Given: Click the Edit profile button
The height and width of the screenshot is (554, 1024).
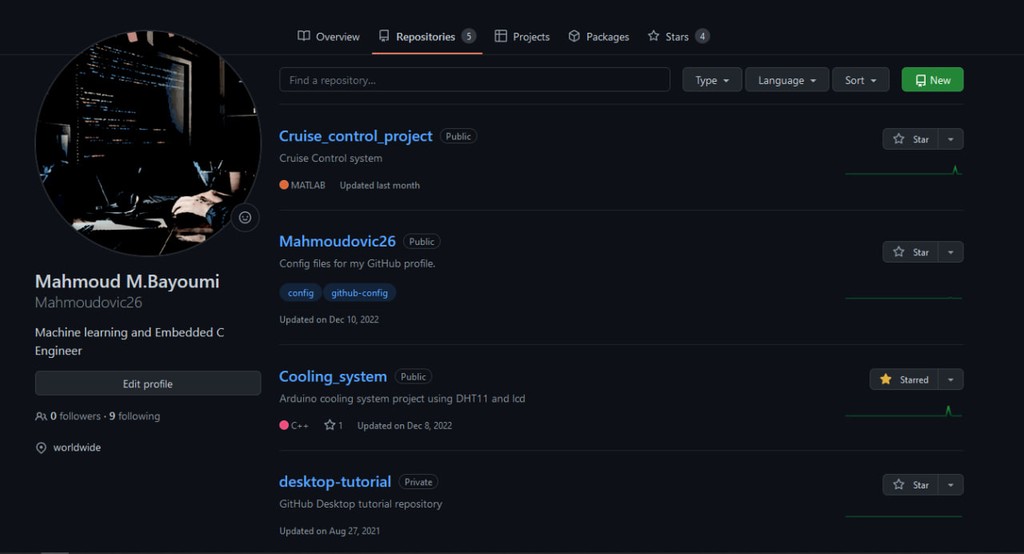Looking at the screenshot, I should click(148, 383).
